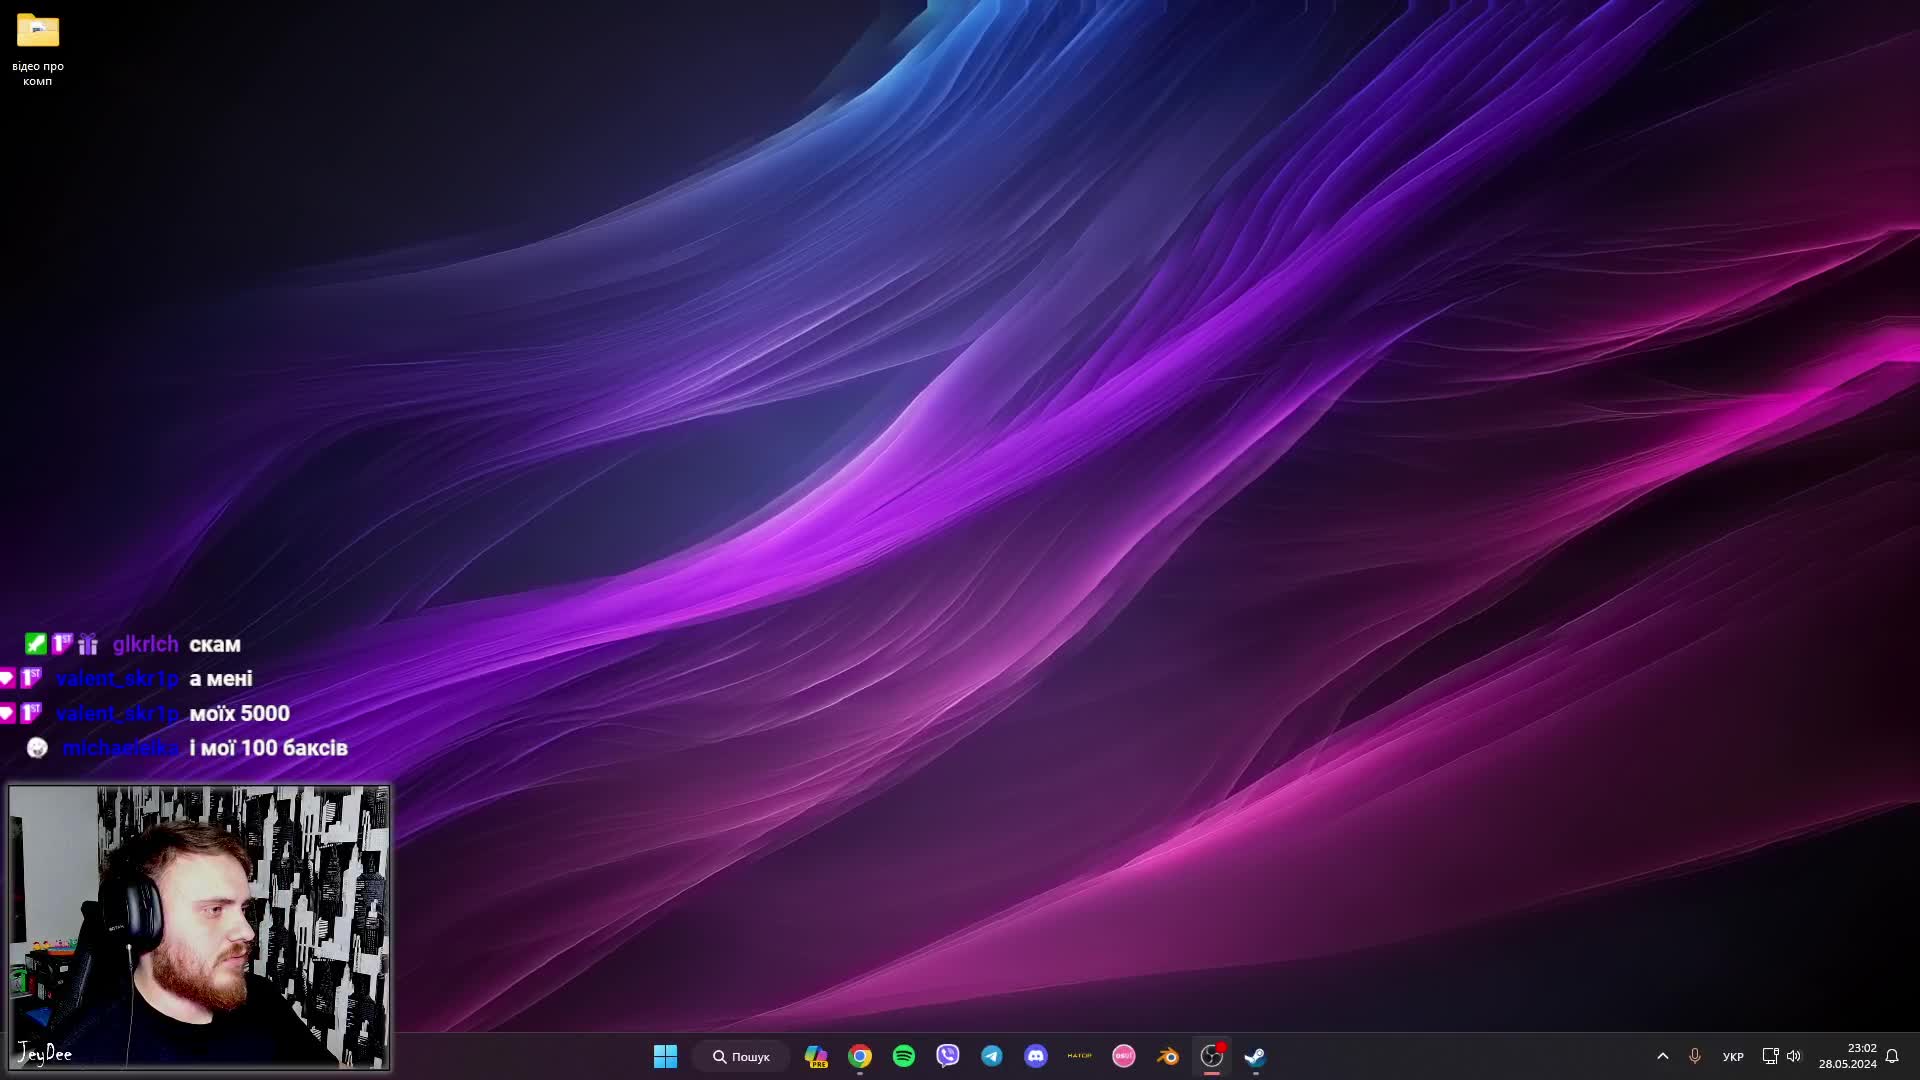
Task: Open Spotify from the taskbar
Action: tap(904, 1056)
